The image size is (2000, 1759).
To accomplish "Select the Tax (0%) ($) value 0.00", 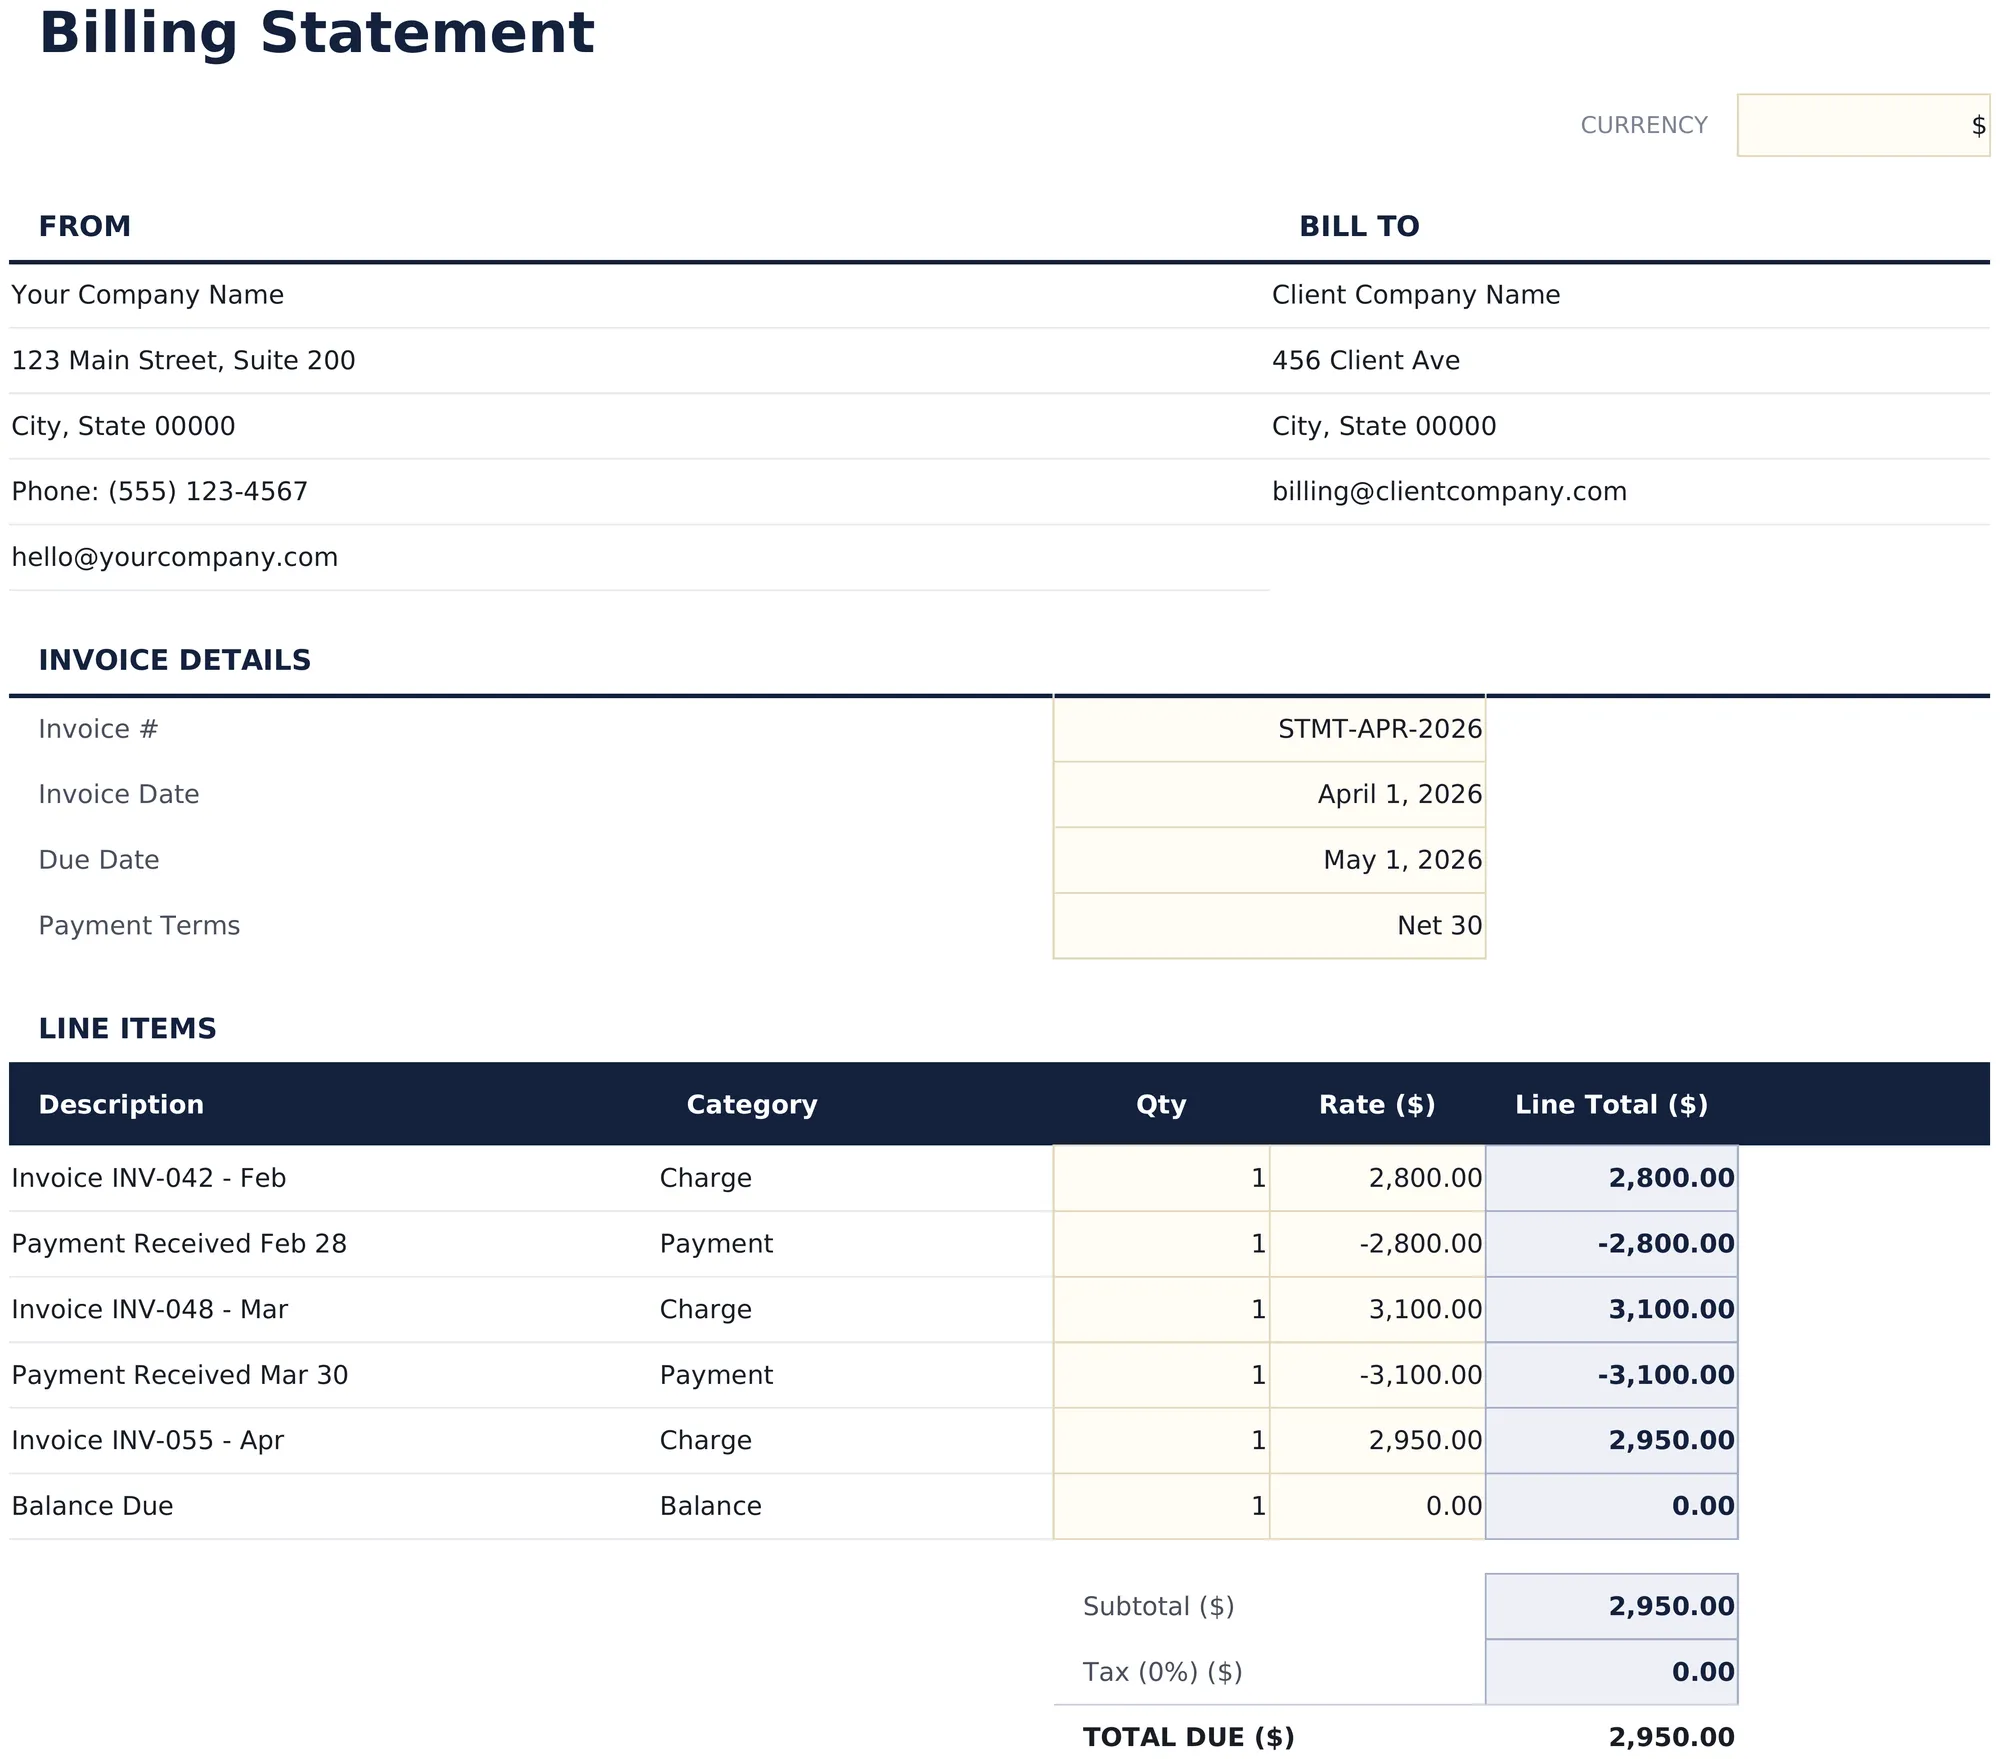I will click(x=1611, y=1672).
